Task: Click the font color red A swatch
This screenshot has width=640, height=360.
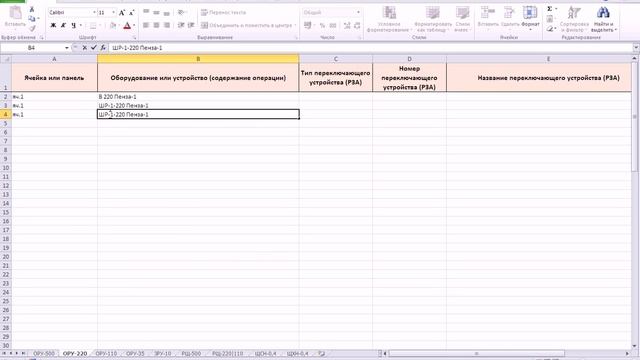Action: [x=127, y=26]
